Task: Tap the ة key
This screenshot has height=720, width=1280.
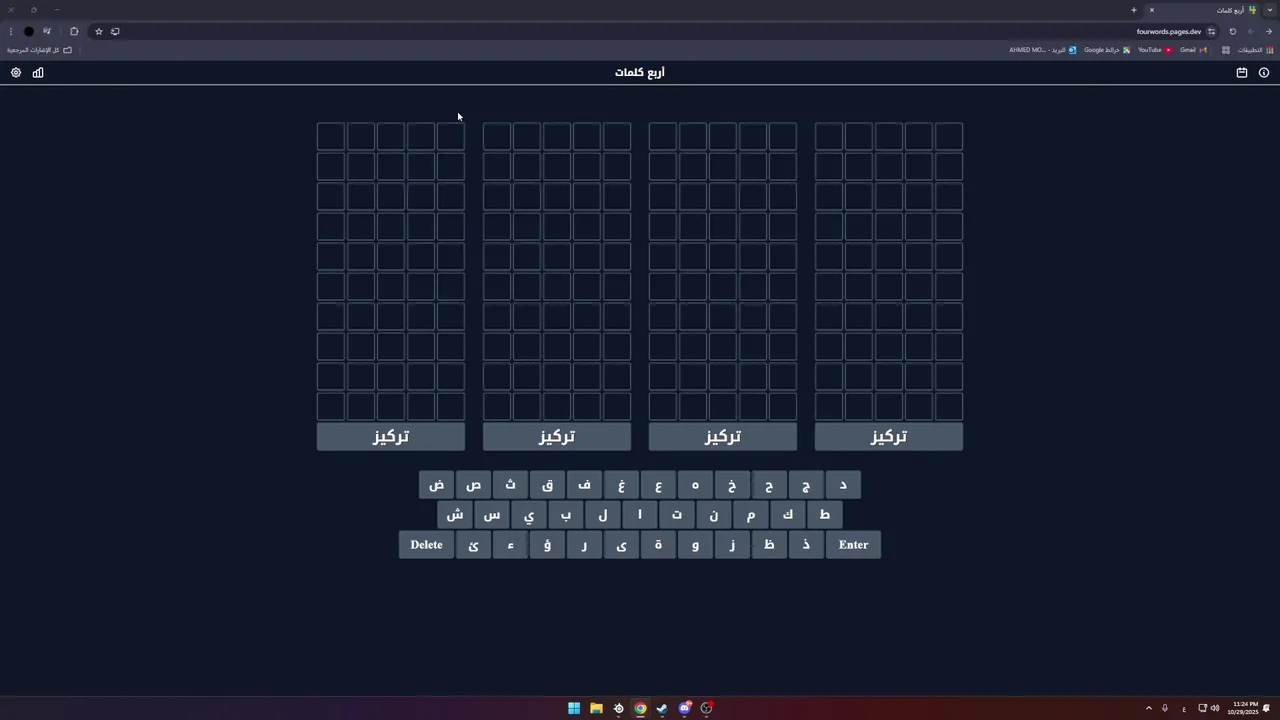Action: click(x=658, y=545)
